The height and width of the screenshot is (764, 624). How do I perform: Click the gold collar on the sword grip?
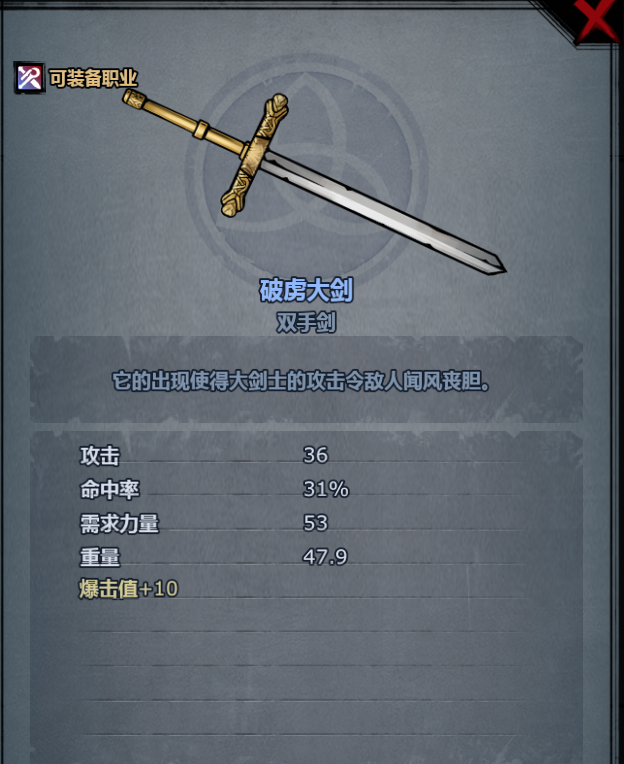point(200,130)
